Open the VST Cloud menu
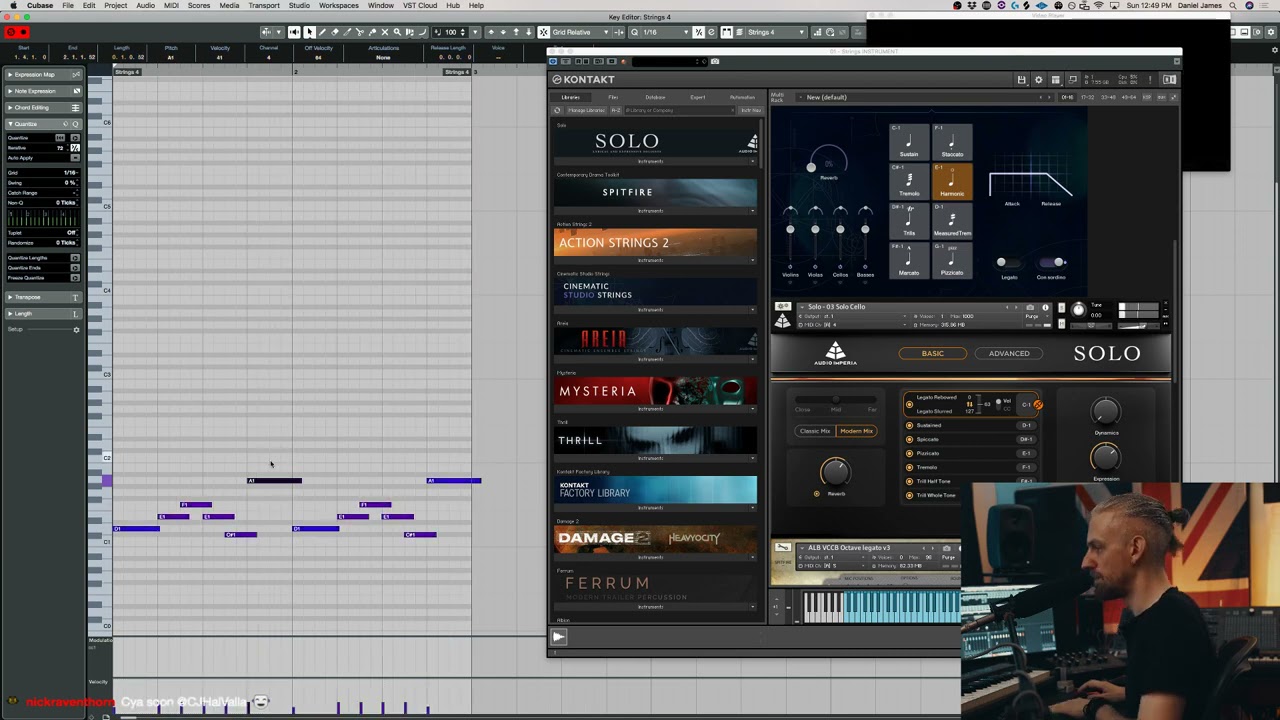 [420, 6]
